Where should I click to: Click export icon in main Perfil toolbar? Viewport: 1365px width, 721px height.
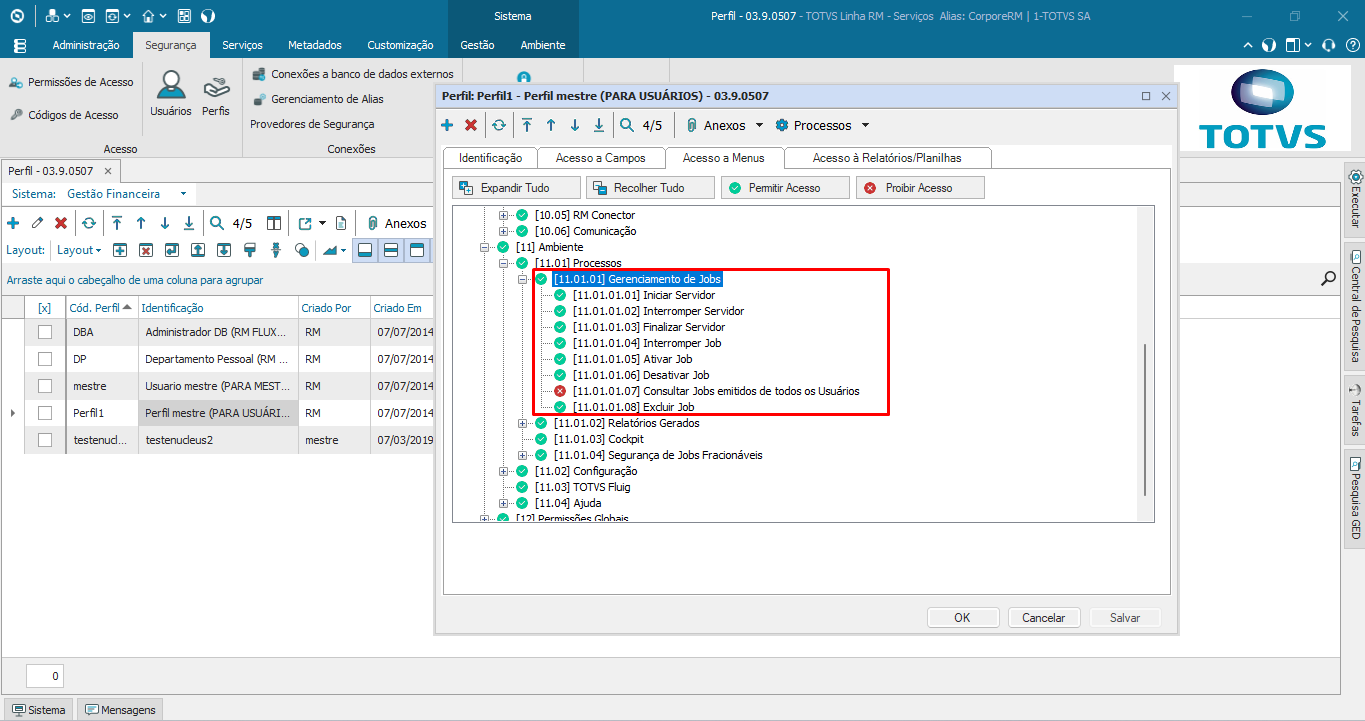(x=305, y=223)
